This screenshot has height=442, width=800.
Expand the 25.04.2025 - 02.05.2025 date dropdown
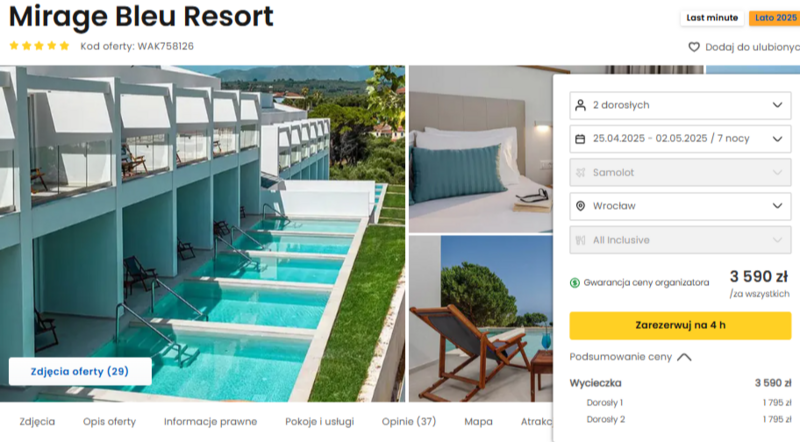[680, 139]
